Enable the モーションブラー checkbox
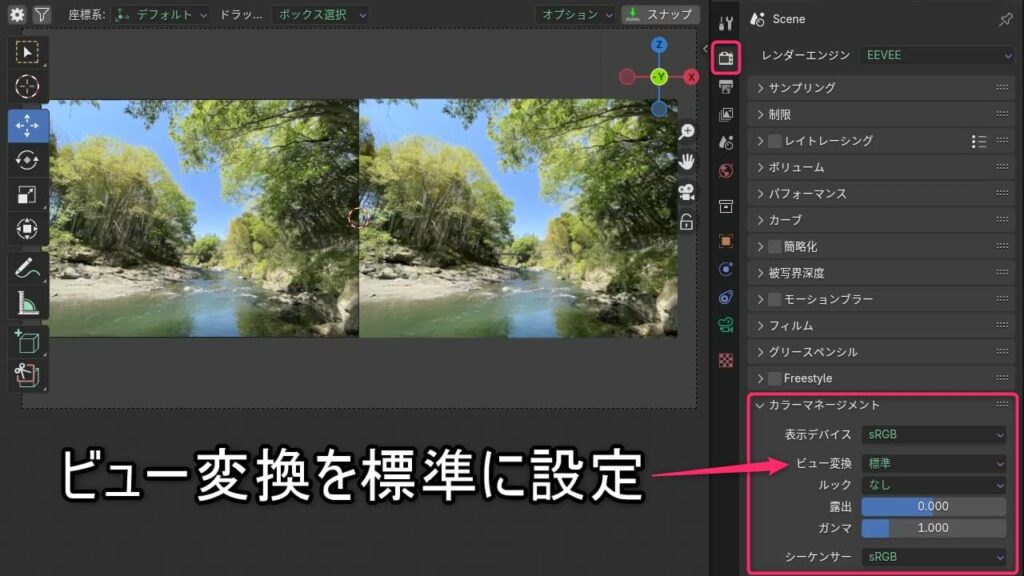This screenshot has width=1024, height=576. point(775,299)
